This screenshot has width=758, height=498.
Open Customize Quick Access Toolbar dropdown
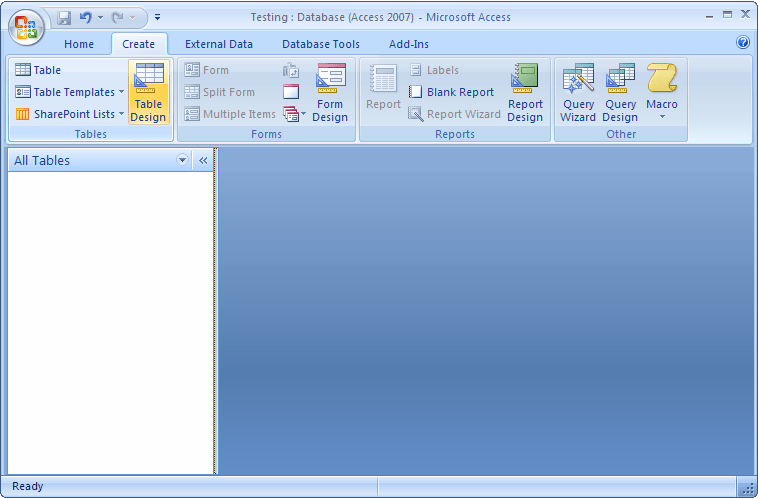coord(157,17)
